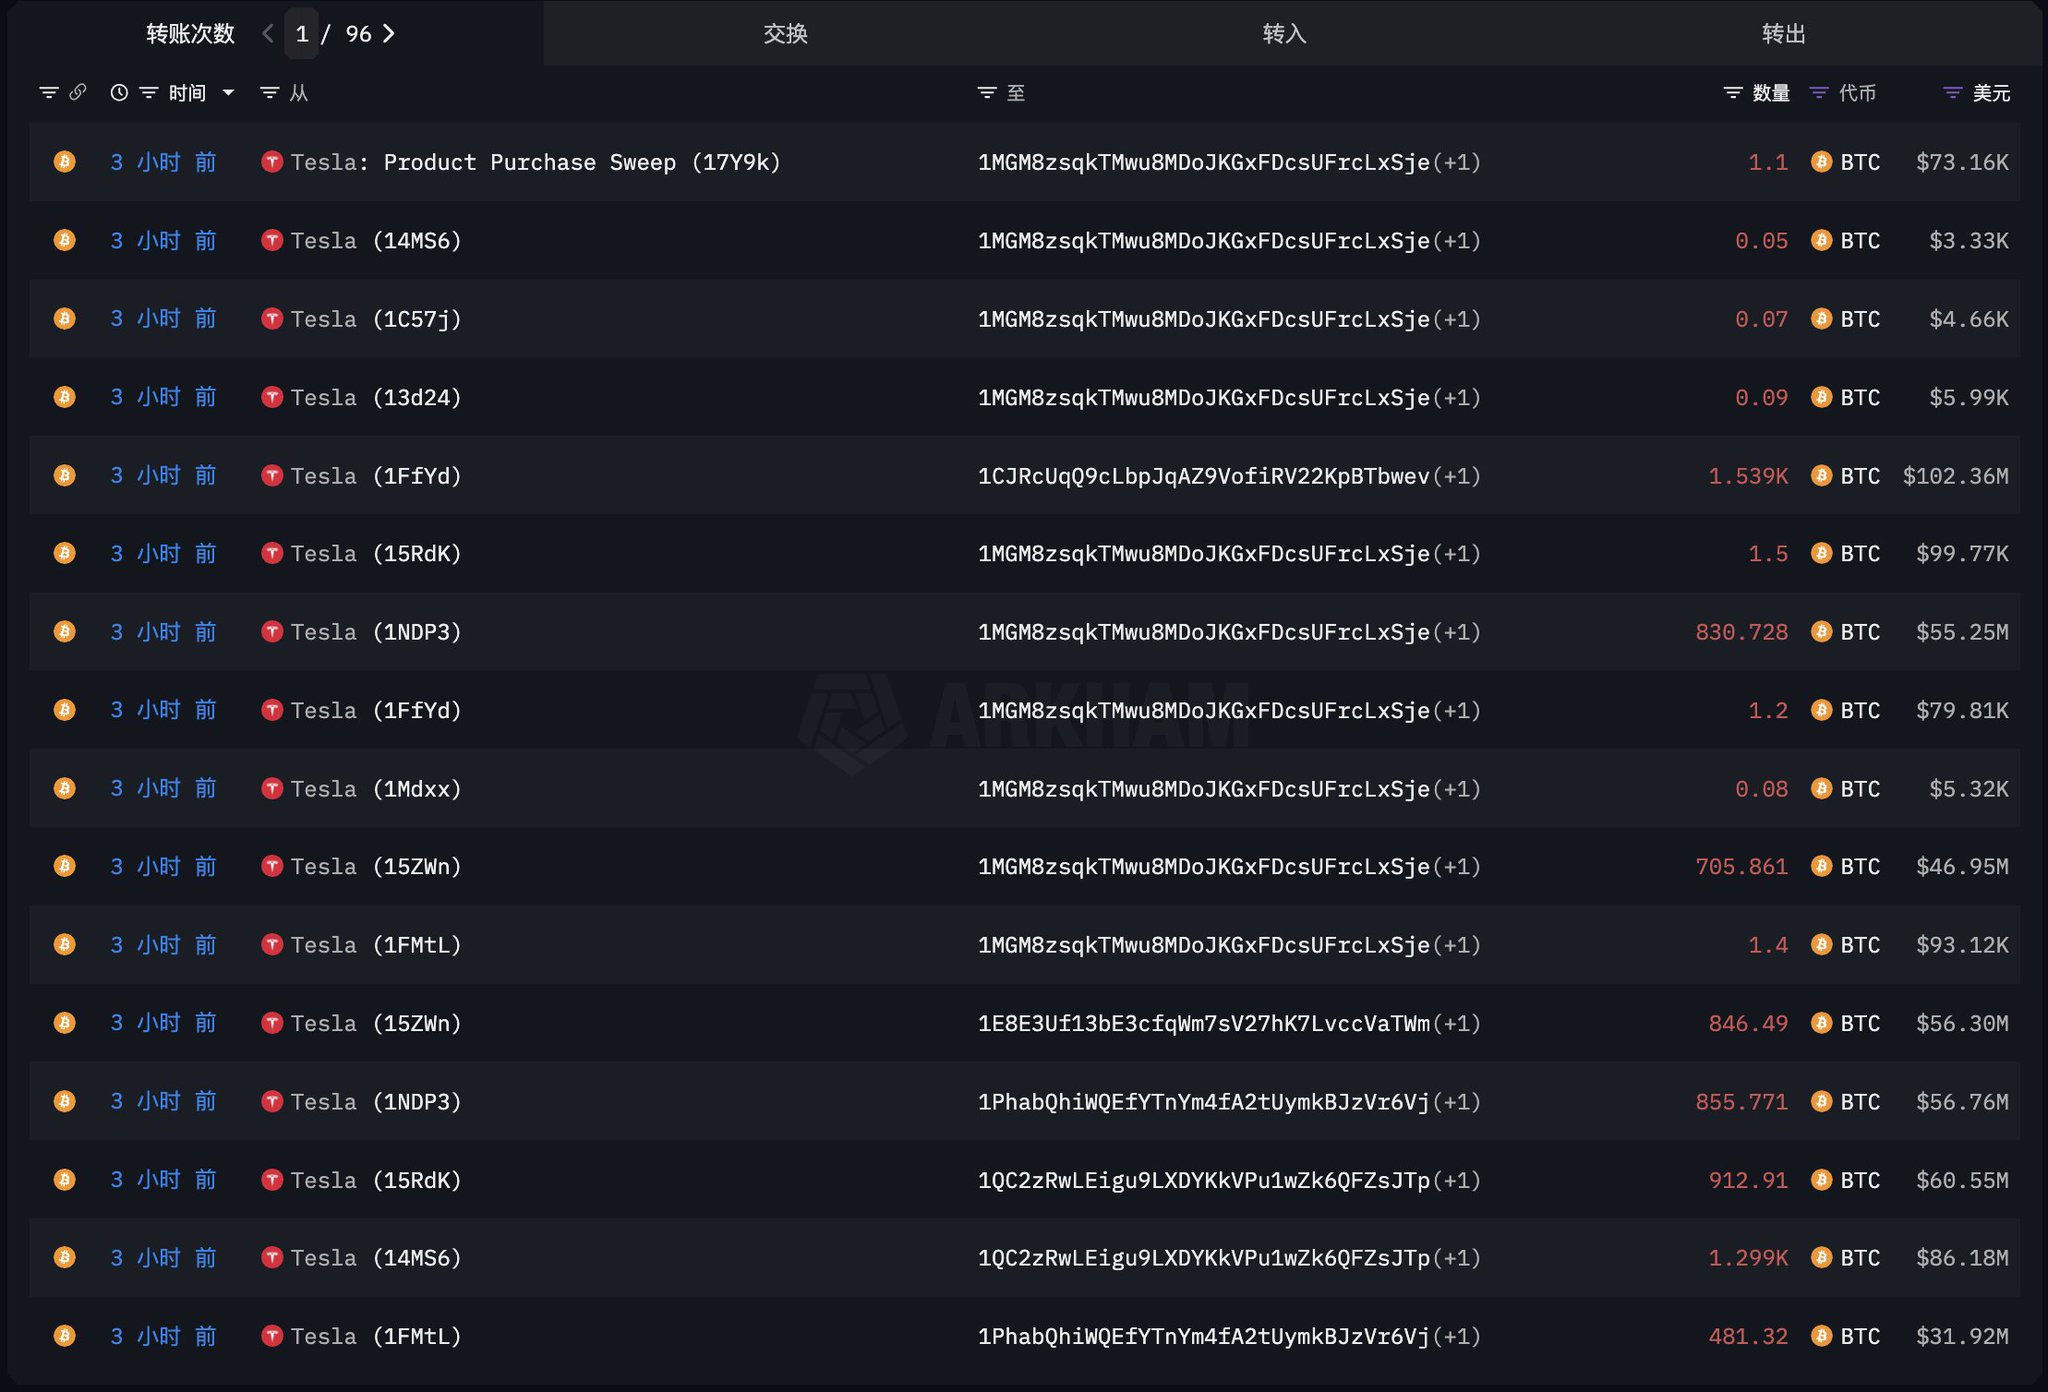The image size is (2048, 1392).
Task: Click (+1) after 1E8E3Uf13b address
Action: pyautogui.click(x=1457, y=1023)
